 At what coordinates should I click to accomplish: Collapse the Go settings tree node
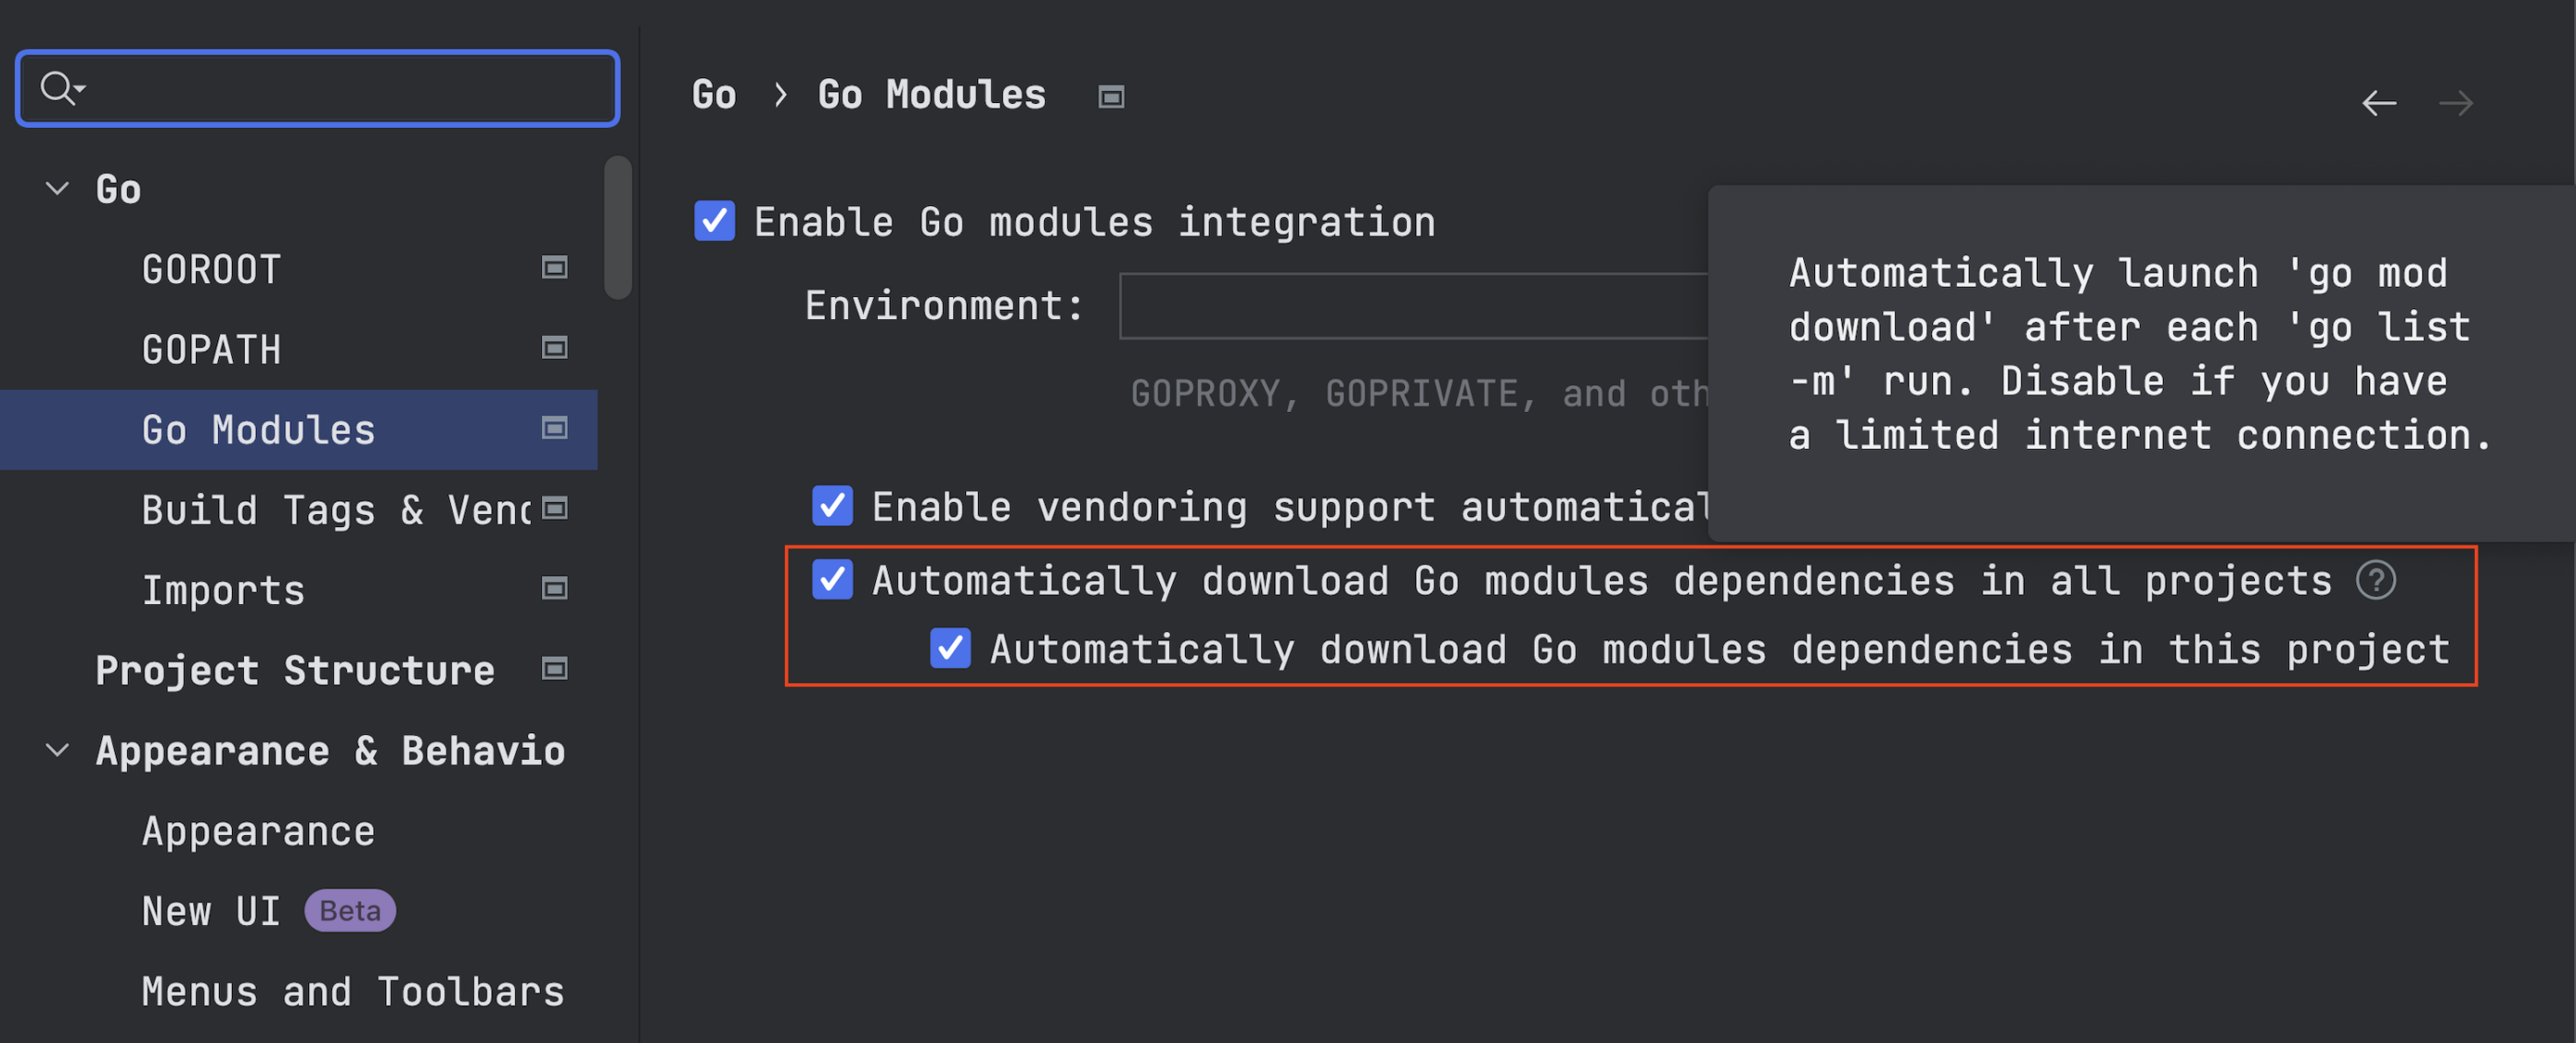[x=58, y=188]
